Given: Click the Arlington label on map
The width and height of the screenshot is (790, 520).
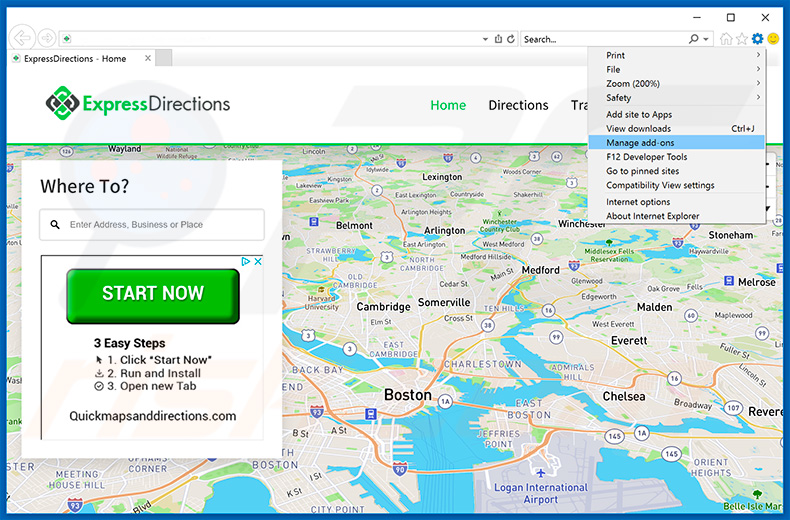Looking at the screenshot, I should click(x=444, y=230).
